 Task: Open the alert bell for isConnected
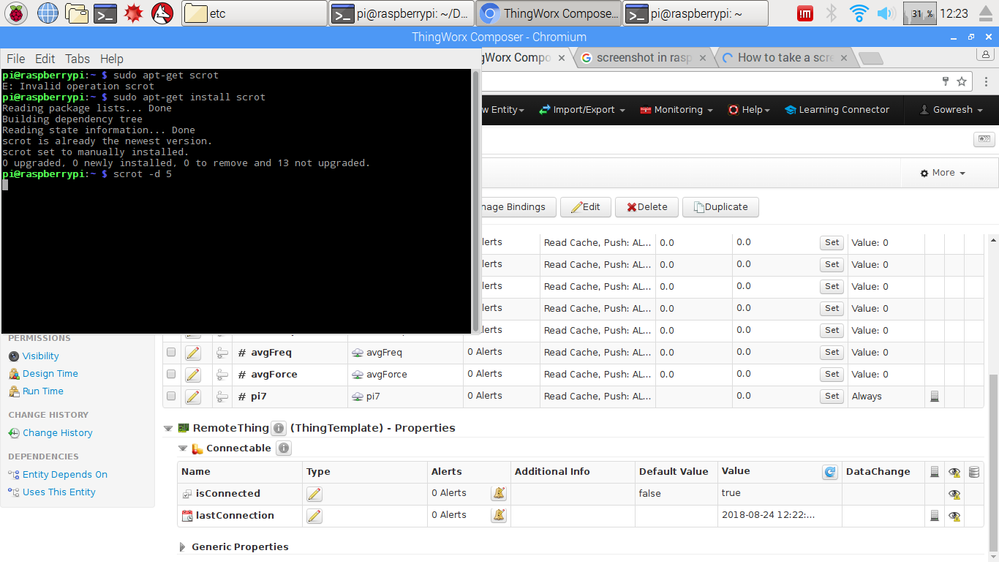point(499,493)
